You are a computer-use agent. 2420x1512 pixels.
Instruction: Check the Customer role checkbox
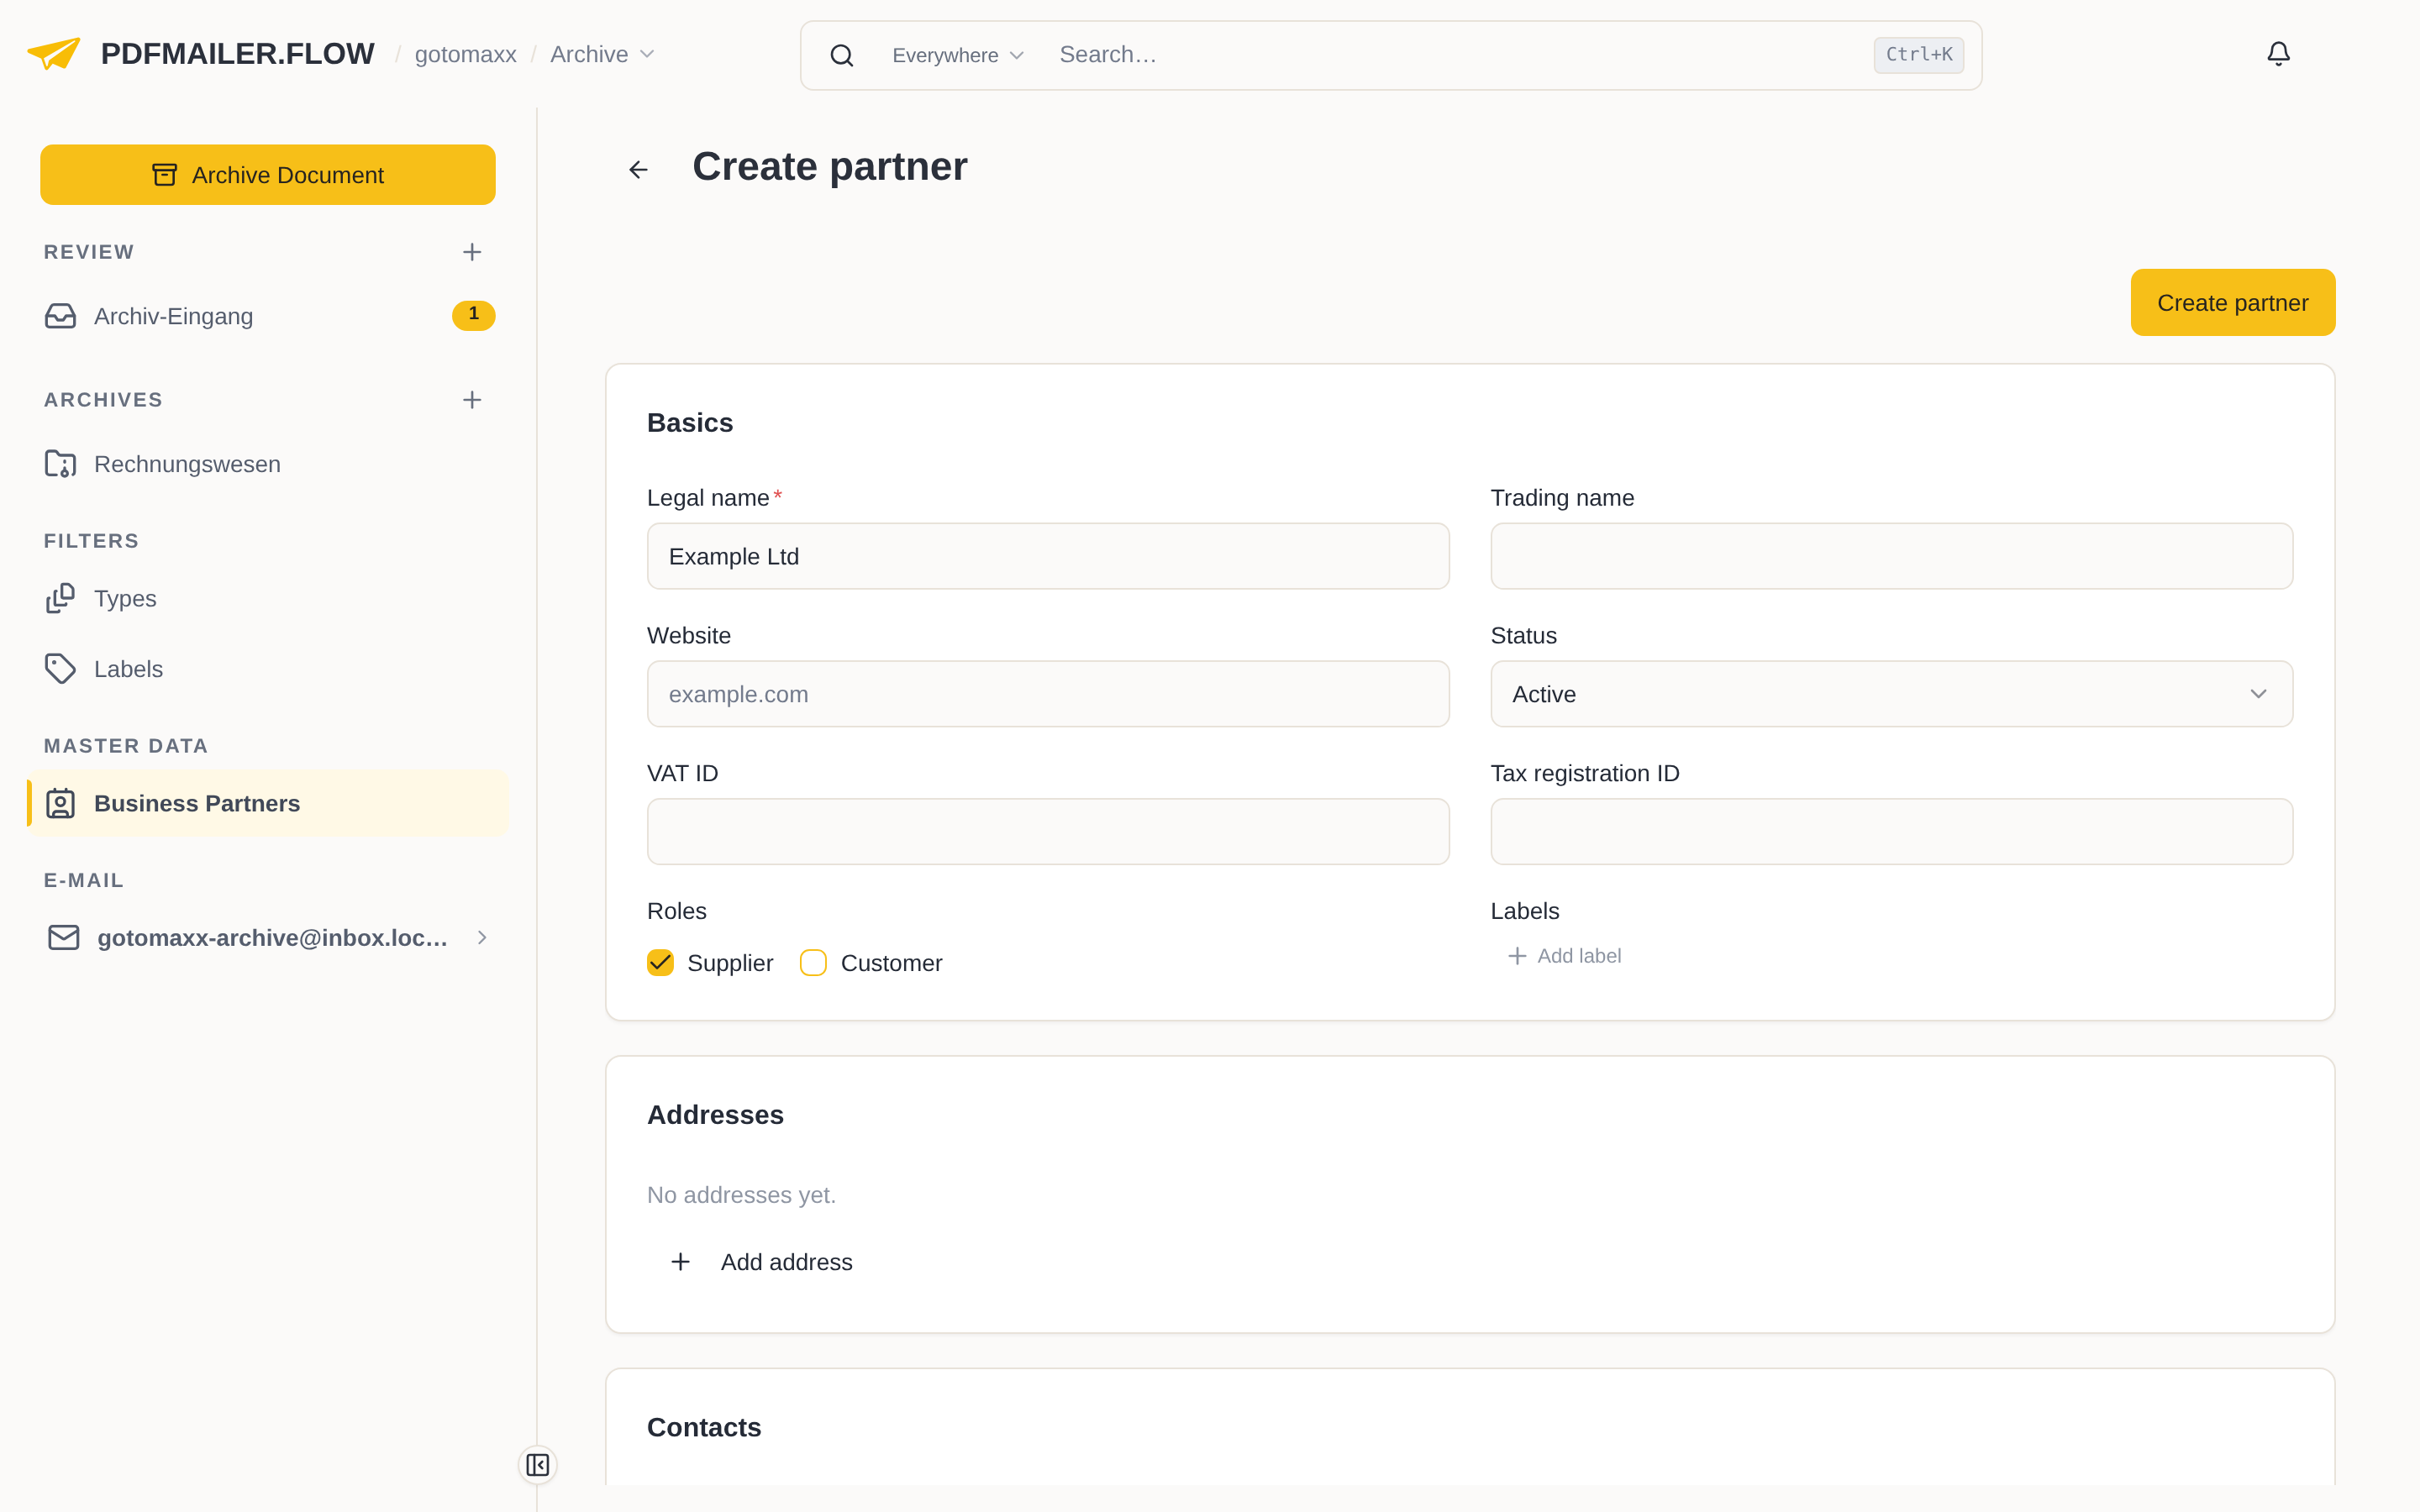813,963
